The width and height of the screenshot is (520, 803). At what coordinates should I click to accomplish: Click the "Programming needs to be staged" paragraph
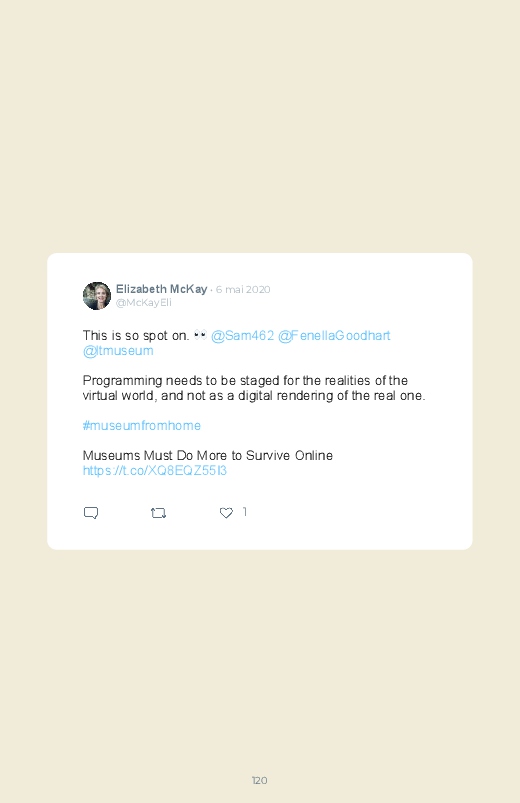tap(254, 388)
